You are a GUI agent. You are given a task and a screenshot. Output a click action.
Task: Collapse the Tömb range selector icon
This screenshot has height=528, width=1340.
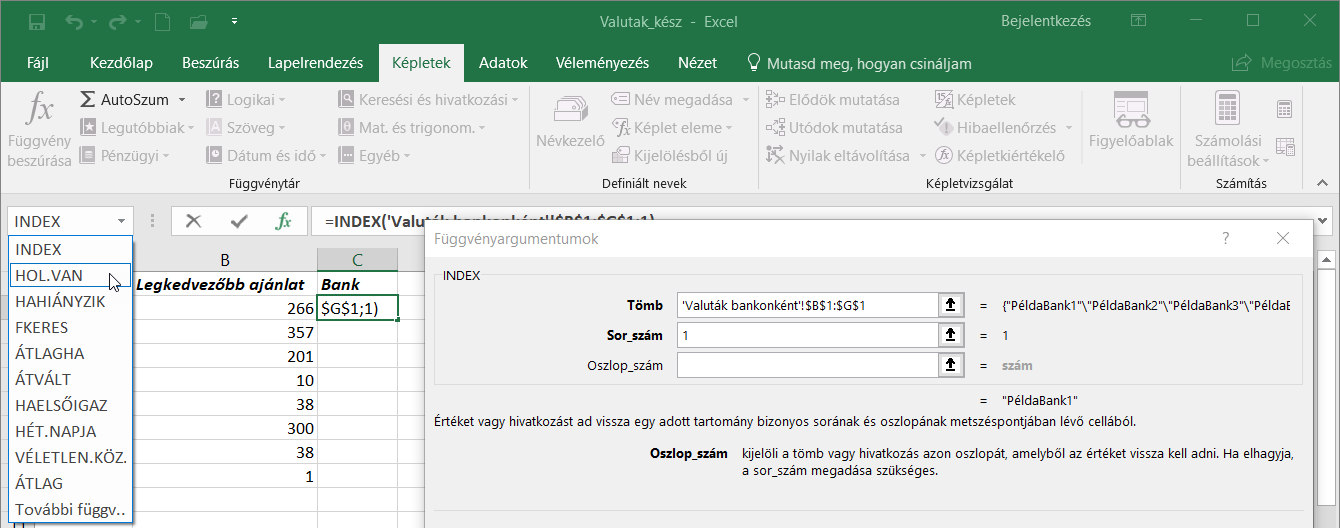[949, 305]
